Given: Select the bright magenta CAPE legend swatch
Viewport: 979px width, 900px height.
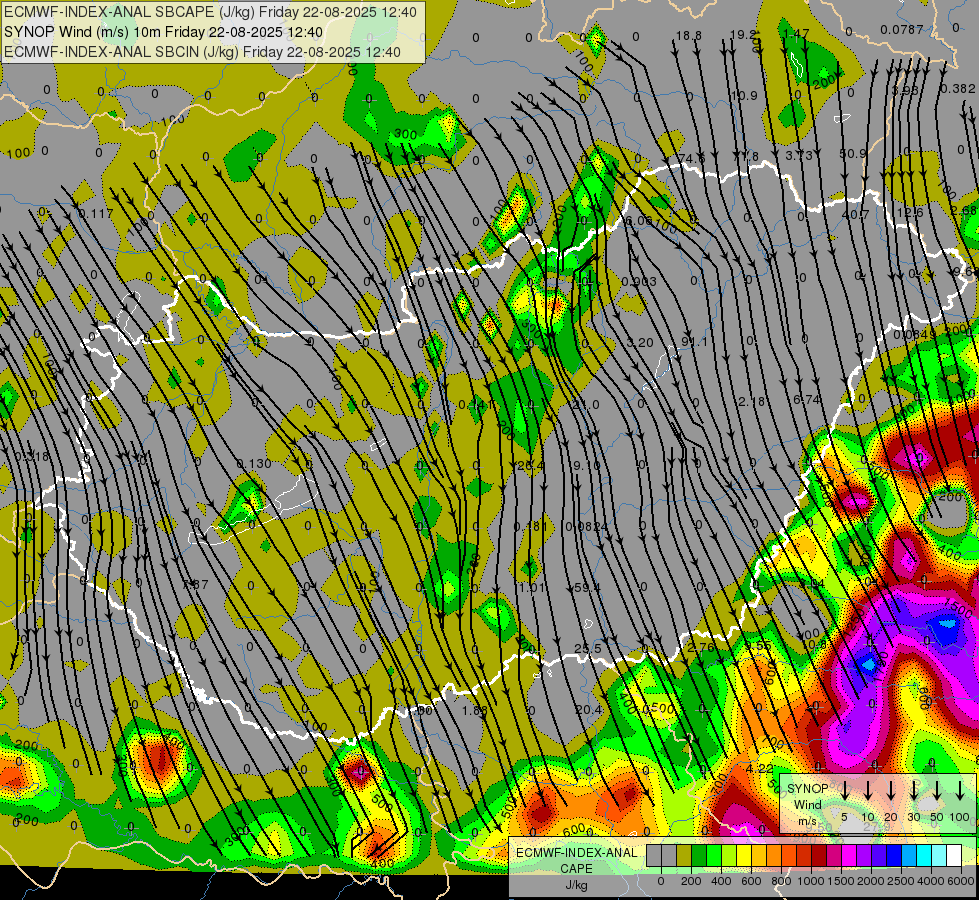Looking at the screenshot, I should click(x=849, y=856).
